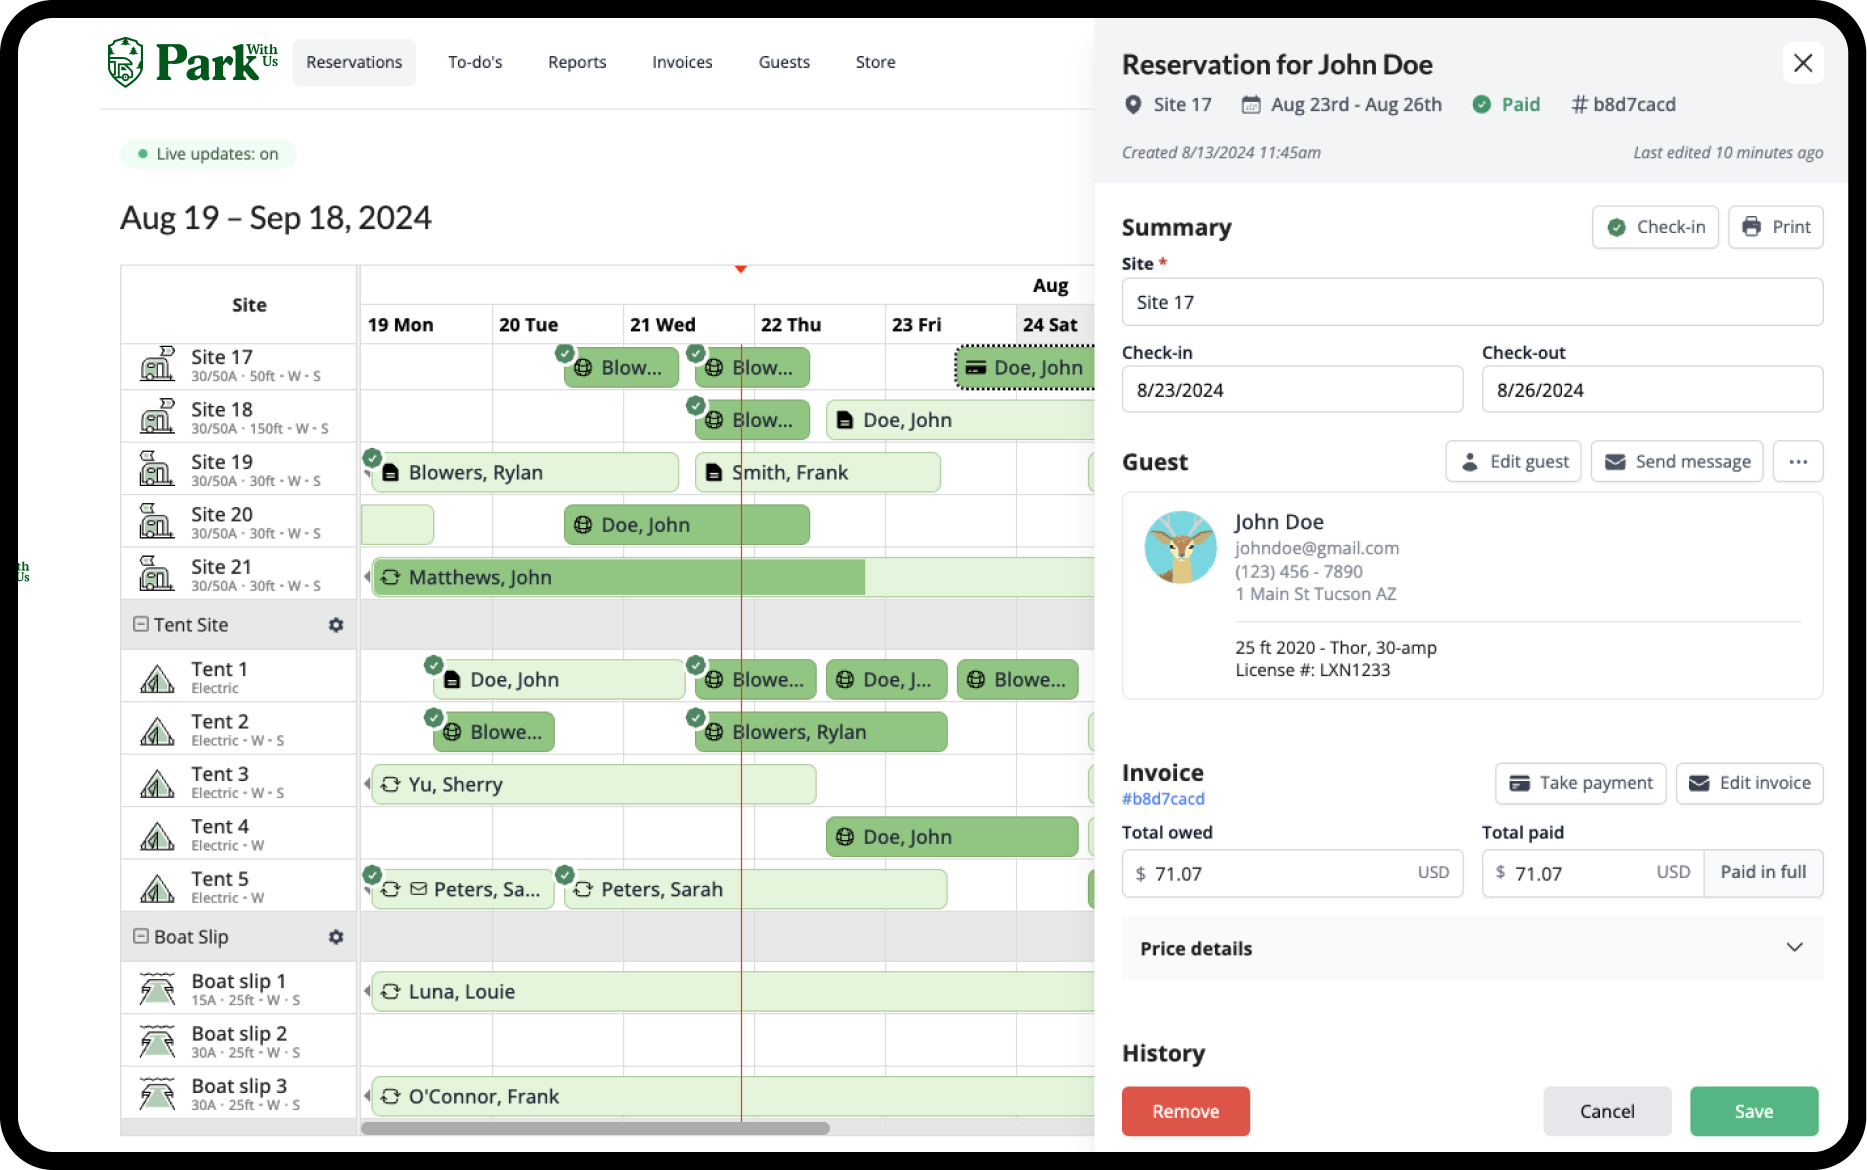Viewport: 1867px width, 1170px height.
Task: Select the Matthews, John reservation bar
Action: [734, 577]
